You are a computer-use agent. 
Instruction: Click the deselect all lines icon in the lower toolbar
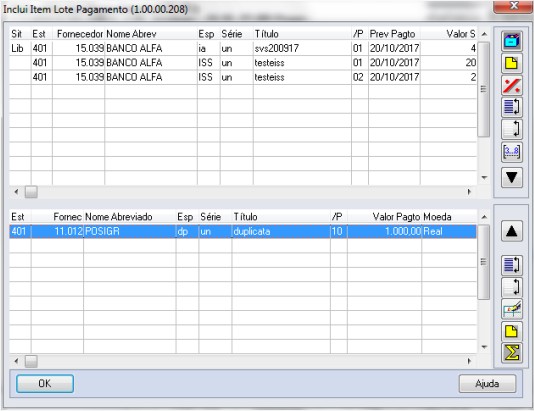click(512, 287)
